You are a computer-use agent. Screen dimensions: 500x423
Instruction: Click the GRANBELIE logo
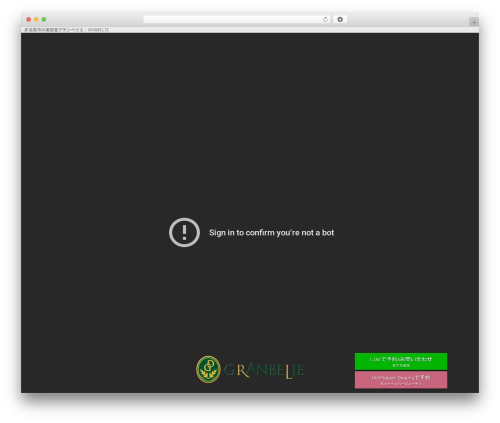[x=250, y=369]
